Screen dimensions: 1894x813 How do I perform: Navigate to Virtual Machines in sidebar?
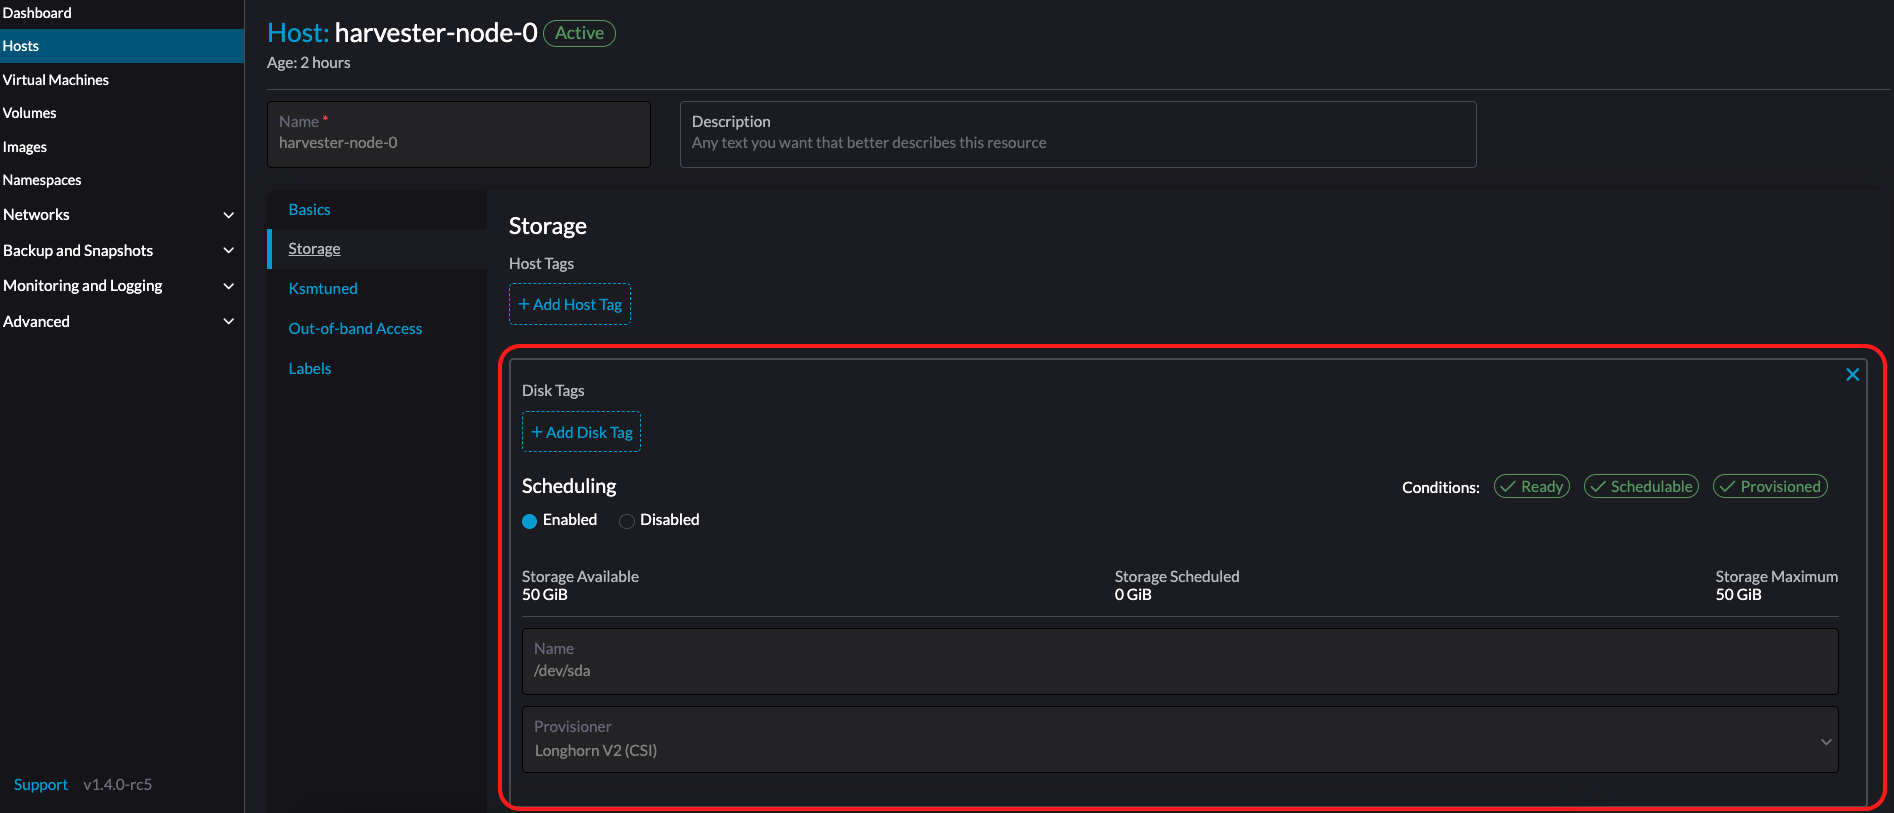coord(56,80)
